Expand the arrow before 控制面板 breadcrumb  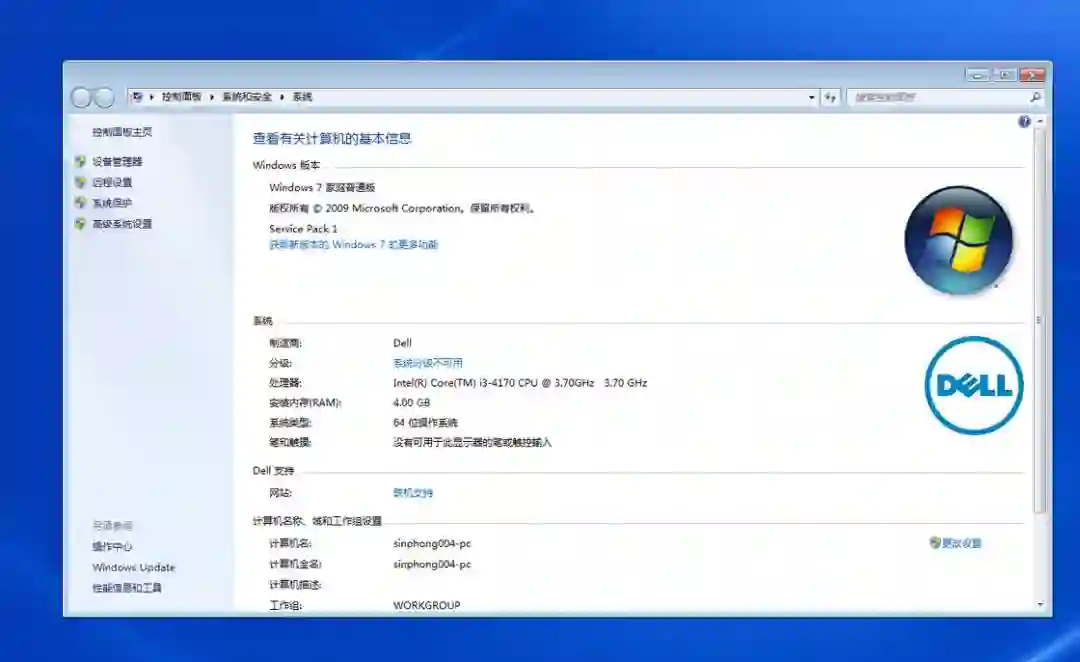tap(152, 97)
